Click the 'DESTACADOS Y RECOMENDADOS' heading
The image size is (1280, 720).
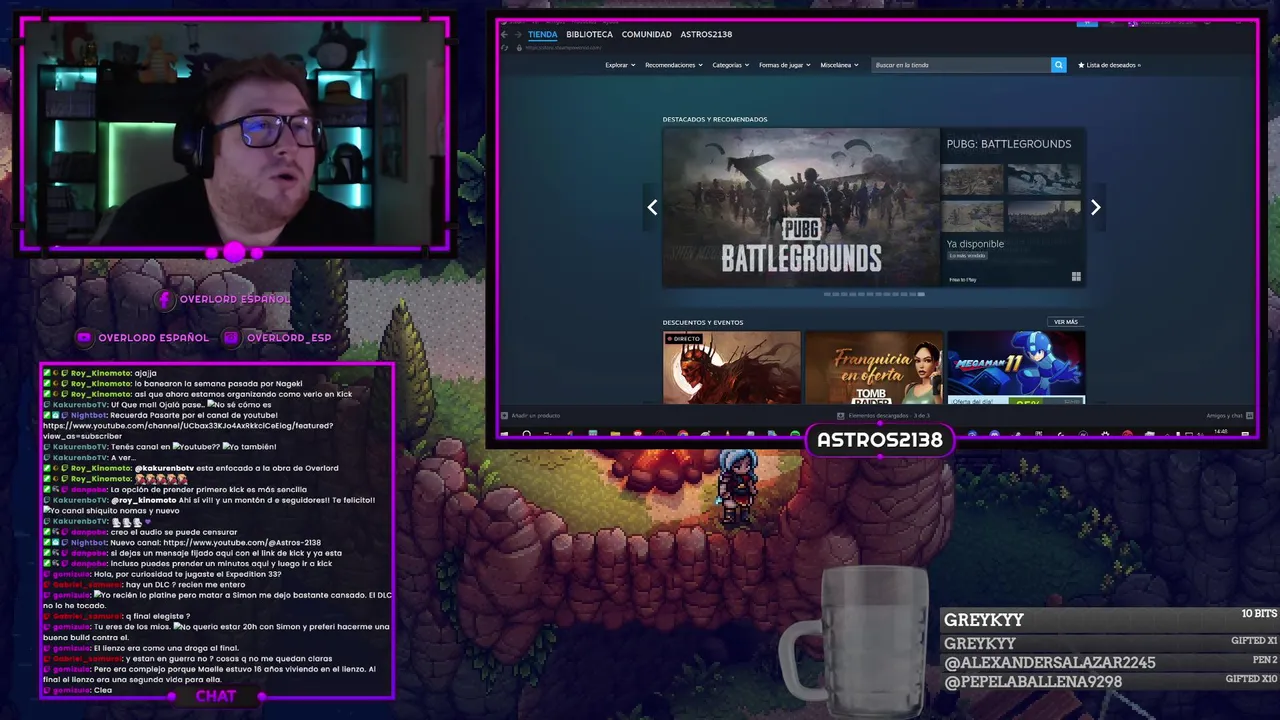(x=715, y=119)
